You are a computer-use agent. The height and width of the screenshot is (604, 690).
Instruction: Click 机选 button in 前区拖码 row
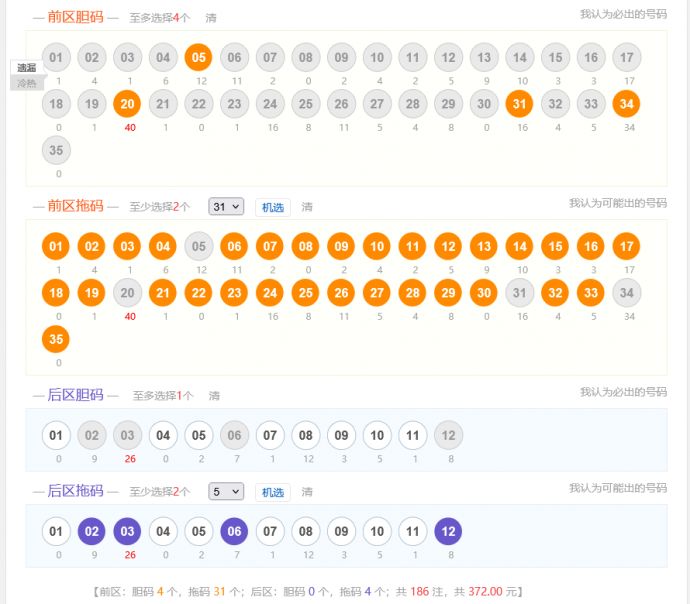click(272, 207)
